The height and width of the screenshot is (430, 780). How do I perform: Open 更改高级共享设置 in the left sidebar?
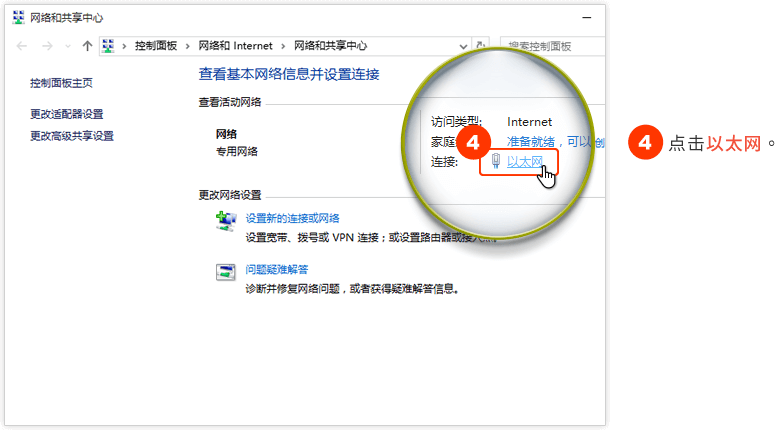72,136
